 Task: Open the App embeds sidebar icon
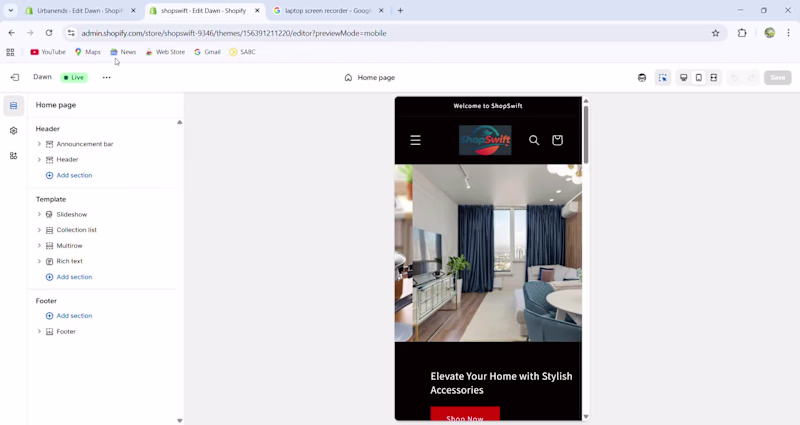point(13,156)
